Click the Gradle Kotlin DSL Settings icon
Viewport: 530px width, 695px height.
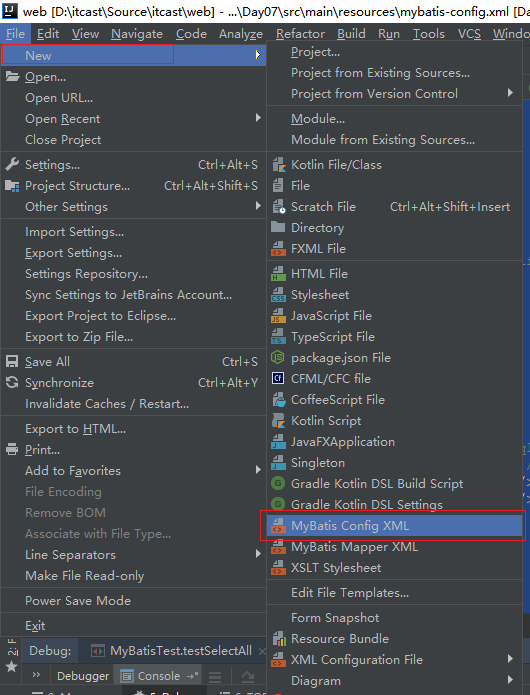278,504
